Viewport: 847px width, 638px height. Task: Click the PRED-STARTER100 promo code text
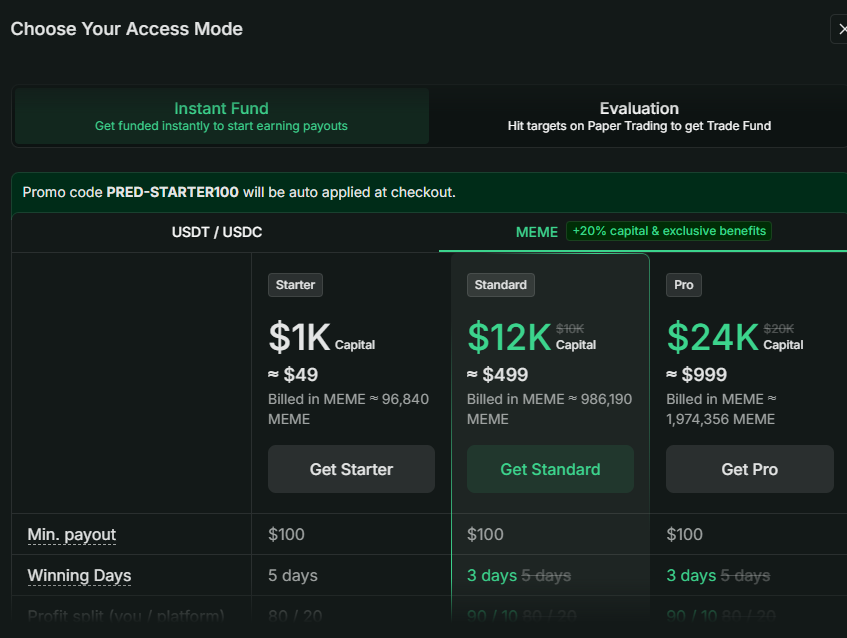172,192
